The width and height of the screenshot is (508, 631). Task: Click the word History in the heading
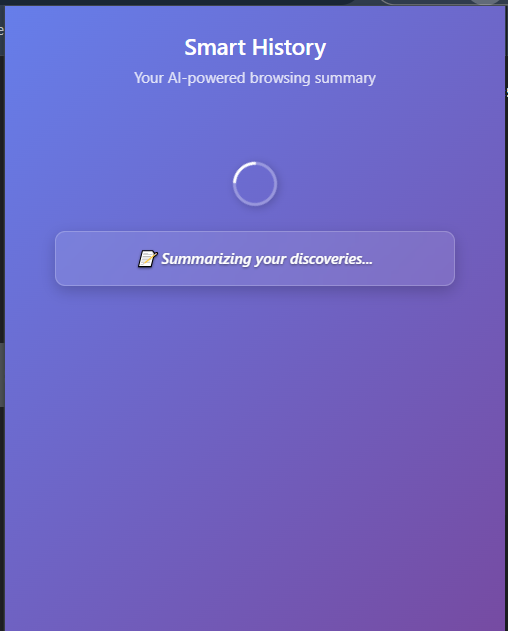[289, 48]
